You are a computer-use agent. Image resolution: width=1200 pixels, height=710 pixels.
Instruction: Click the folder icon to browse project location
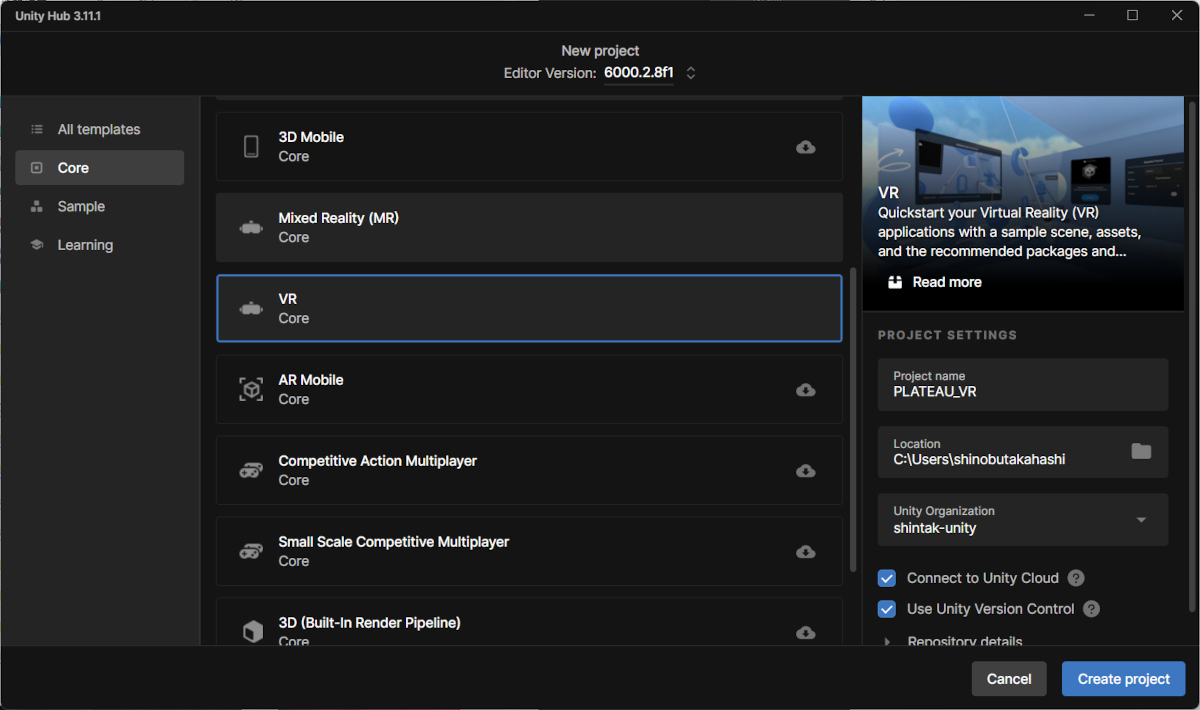(x=1141, y=451)
